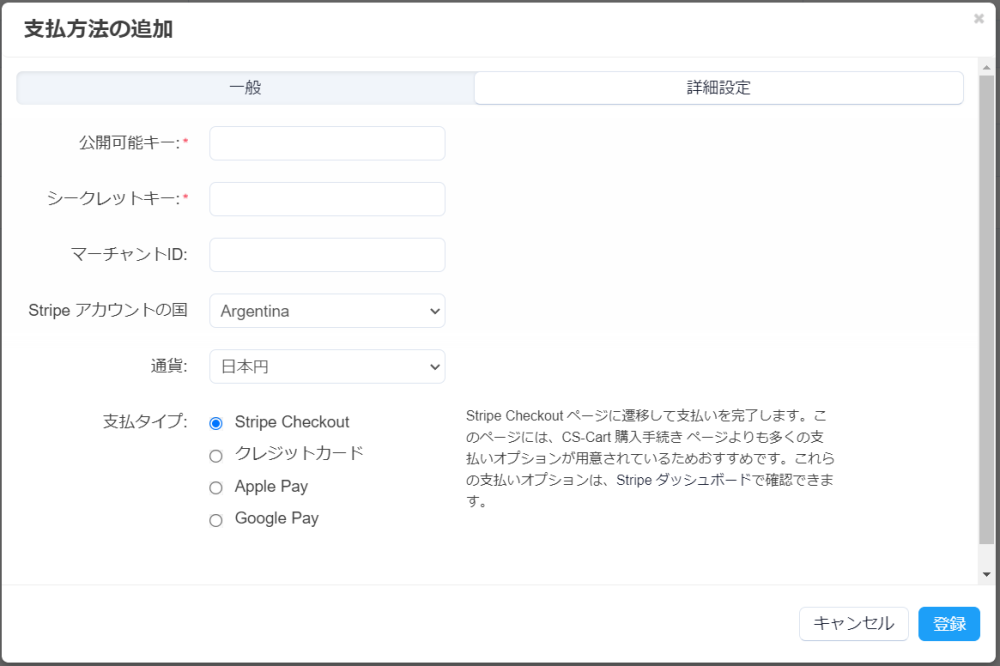Click the 公開可能キー input field

coord(327,144)
